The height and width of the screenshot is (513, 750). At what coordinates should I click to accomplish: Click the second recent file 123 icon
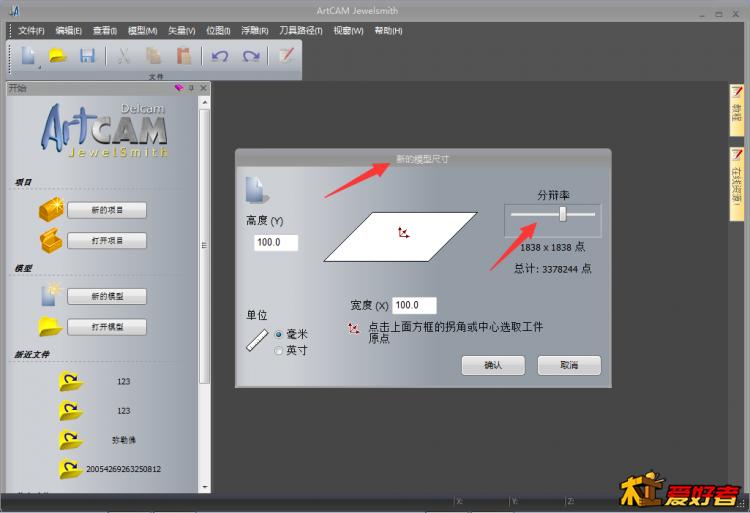pos(71,410)
